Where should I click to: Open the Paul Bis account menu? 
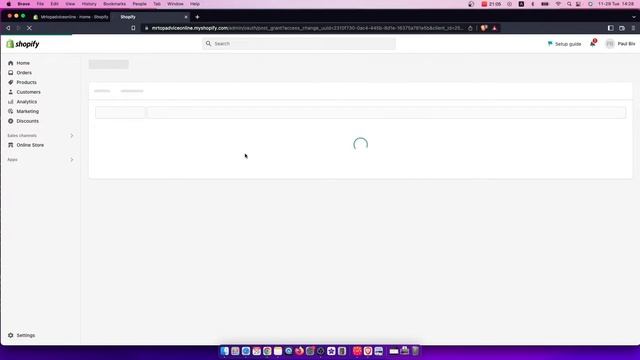click(x=620, y=44)
